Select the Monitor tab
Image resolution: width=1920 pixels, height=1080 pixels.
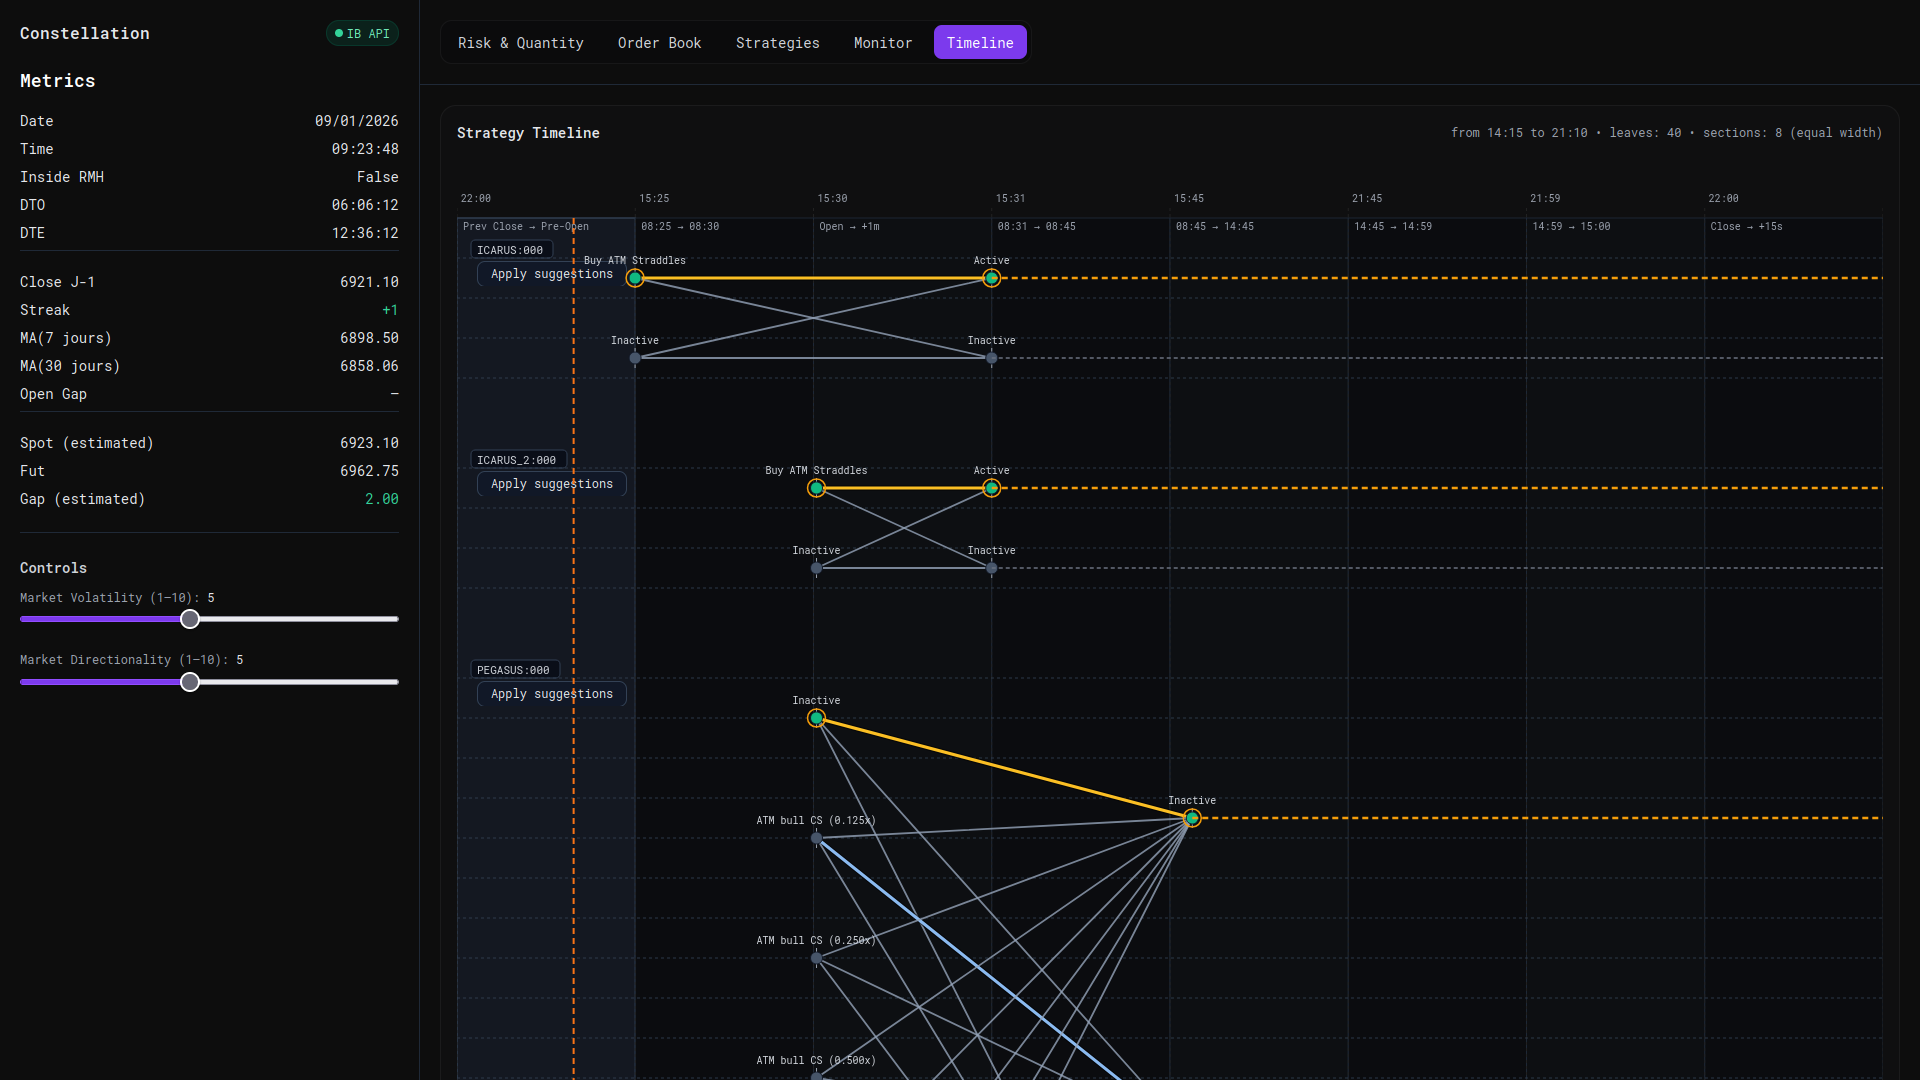pyautogui.click(x=882, y=43)
